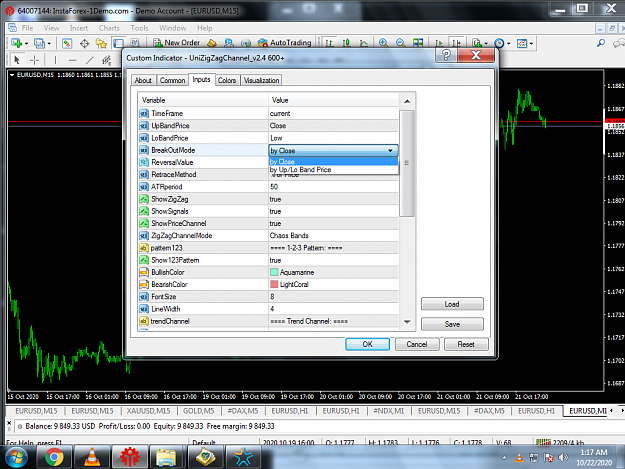Image resolution: width=625 pixels, height=469 pixels.
Task: Switch to the Colors tab
Action: pyautogui.click(x=227, y=80)
